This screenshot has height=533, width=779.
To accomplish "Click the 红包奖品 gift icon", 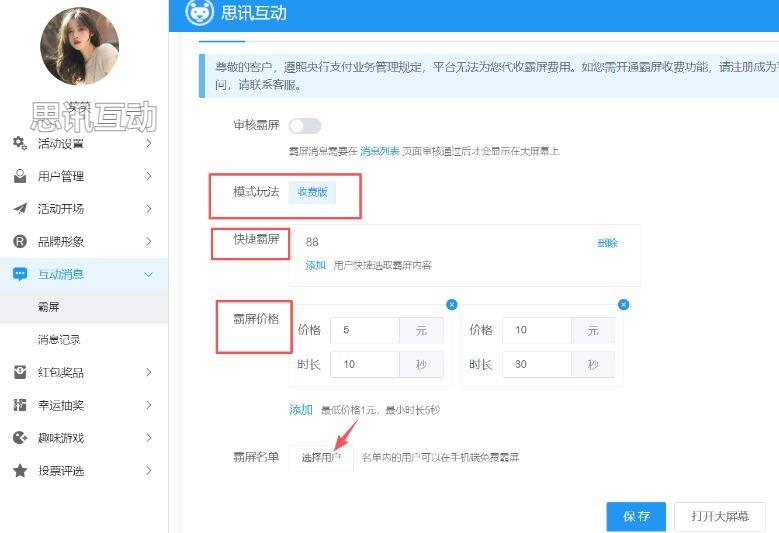I will [19, 372].
